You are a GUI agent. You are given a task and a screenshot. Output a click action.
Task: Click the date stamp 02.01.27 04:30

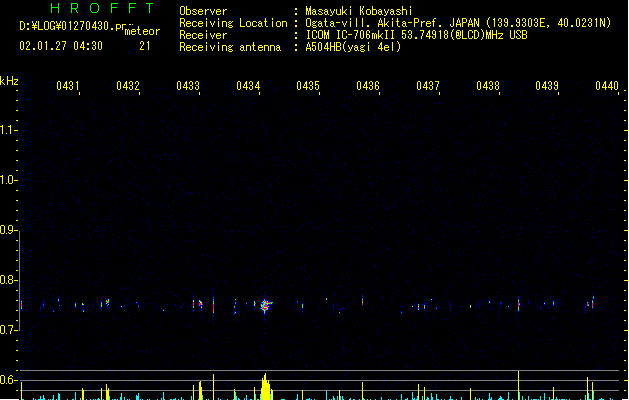61,46
